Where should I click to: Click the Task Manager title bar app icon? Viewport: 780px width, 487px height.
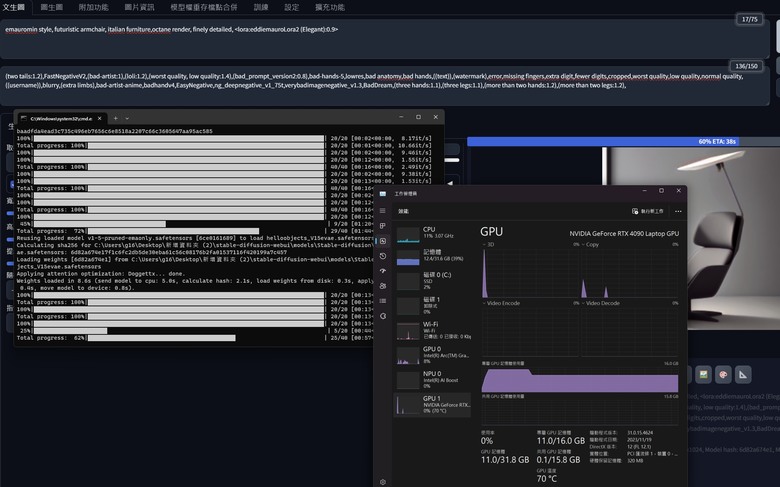[x=383, y=194]
